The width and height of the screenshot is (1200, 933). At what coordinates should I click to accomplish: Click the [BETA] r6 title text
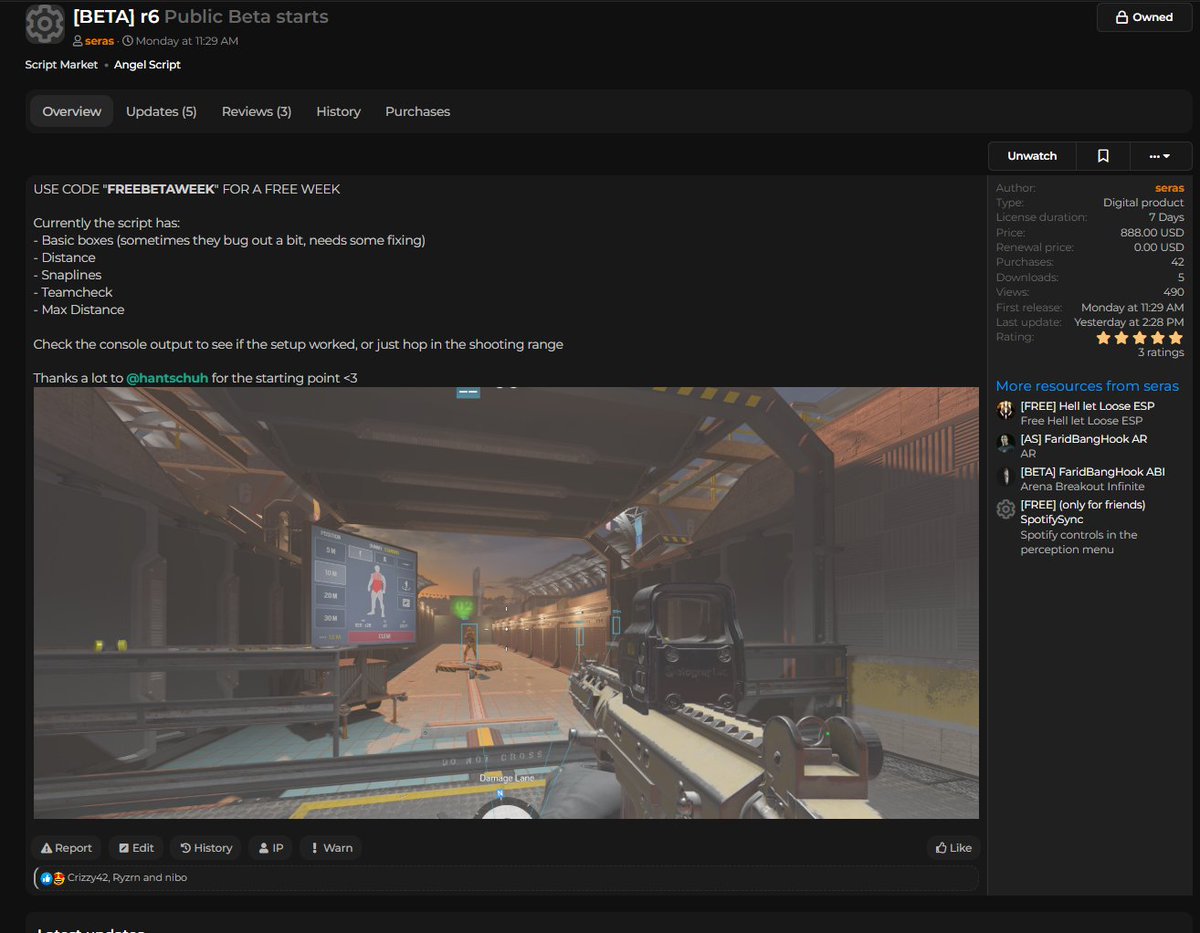116,17
